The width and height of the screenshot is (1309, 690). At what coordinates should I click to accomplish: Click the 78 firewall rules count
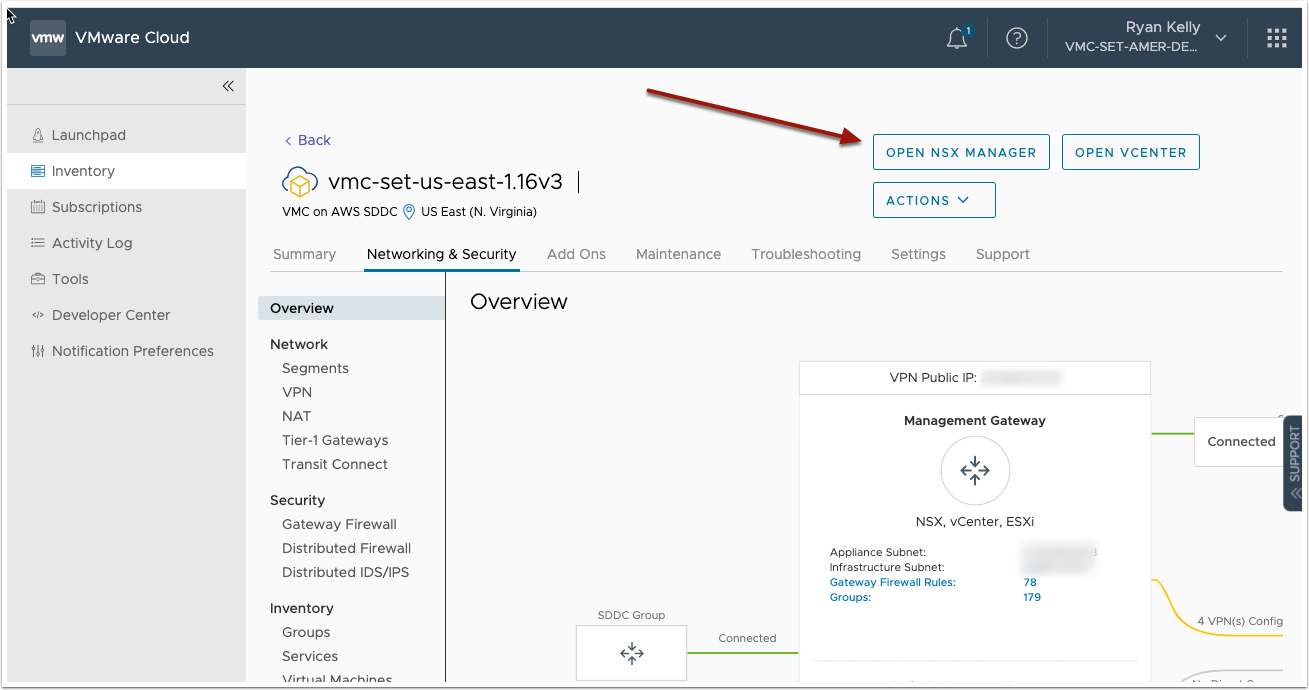point(1030,582)
